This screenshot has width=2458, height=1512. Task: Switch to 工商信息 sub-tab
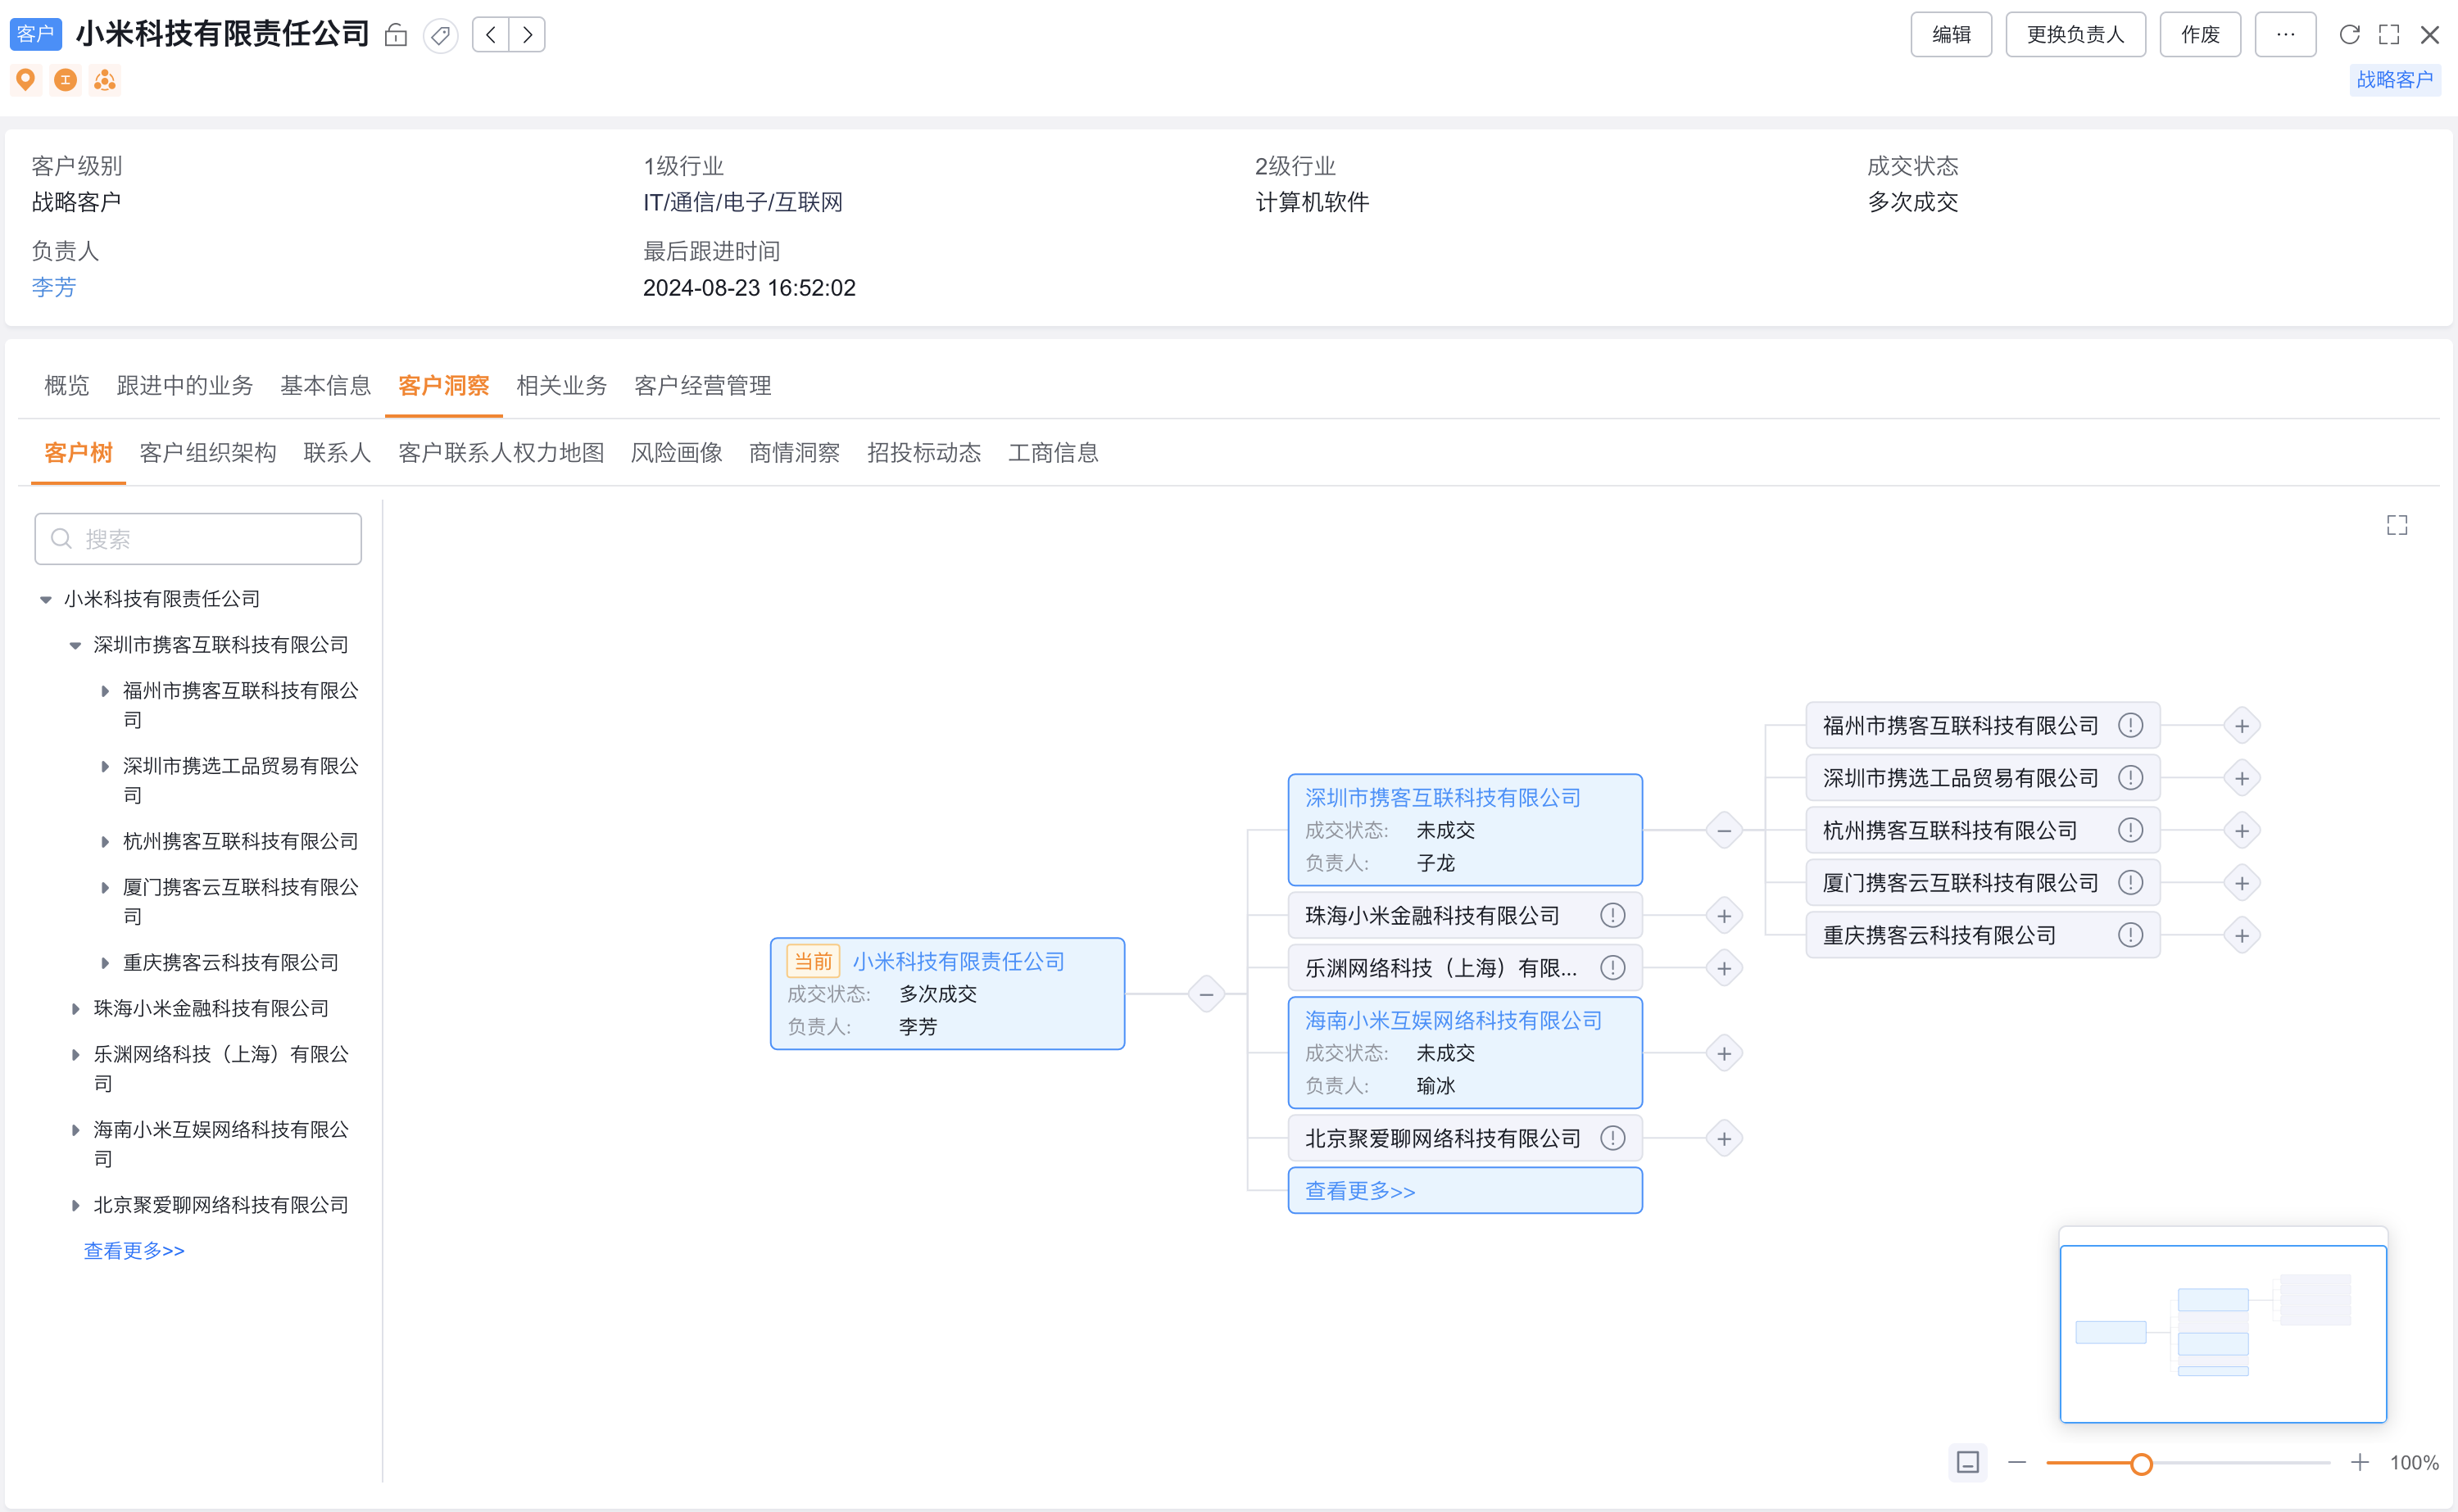pos(1053,453)
